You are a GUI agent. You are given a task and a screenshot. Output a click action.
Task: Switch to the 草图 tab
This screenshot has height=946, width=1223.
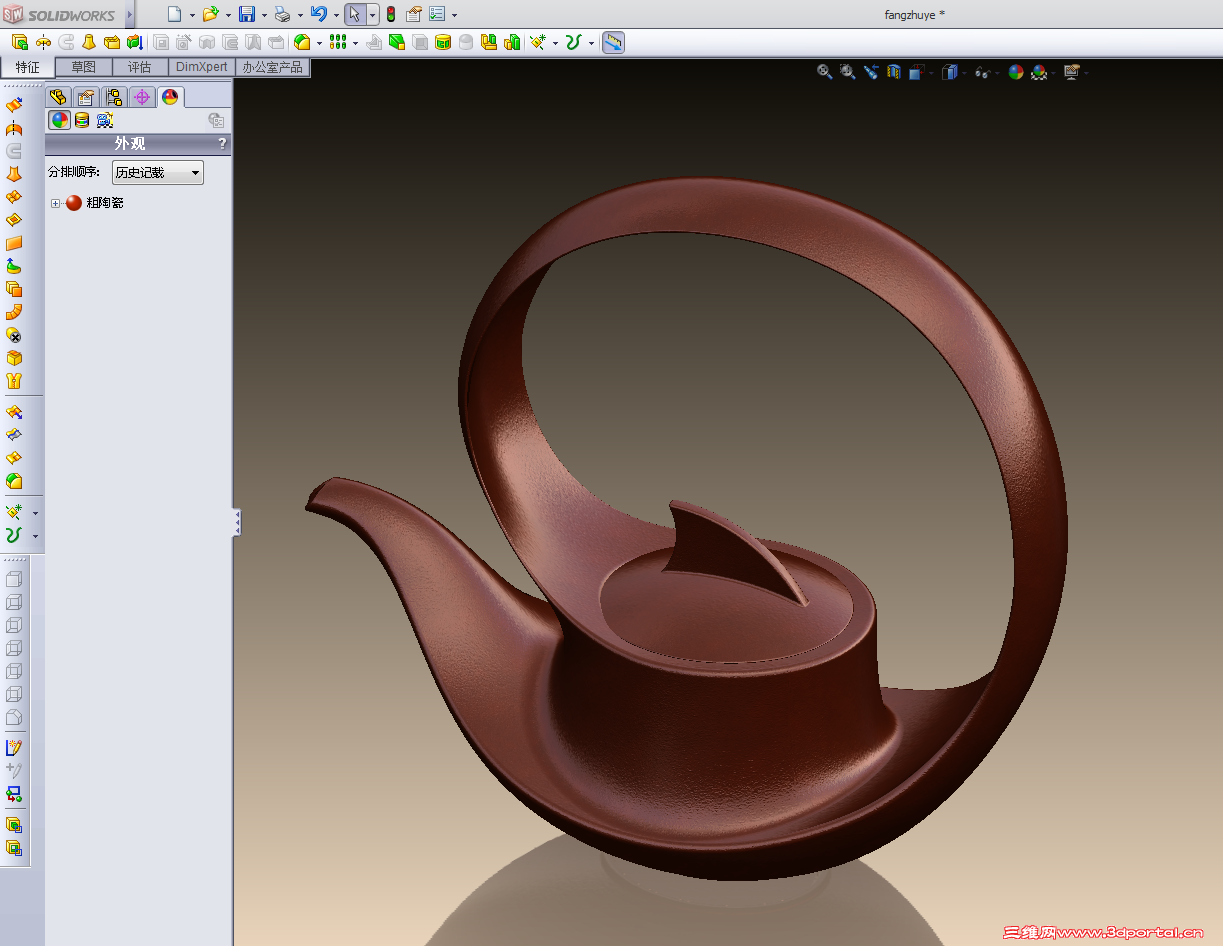click(x=84, y=67)
